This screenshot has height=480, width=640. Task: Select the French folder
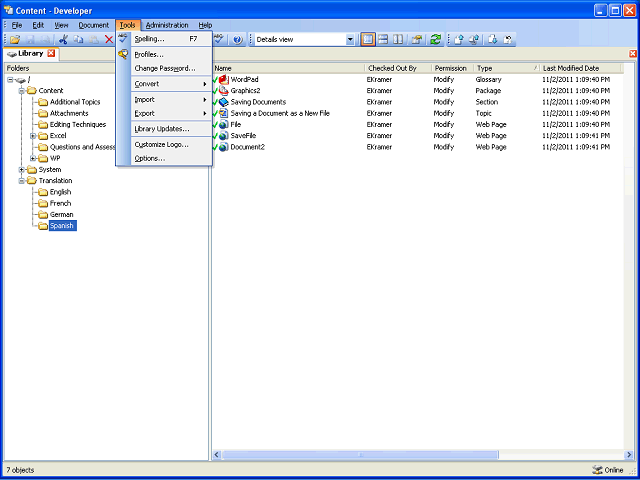[x=60, y=203]
